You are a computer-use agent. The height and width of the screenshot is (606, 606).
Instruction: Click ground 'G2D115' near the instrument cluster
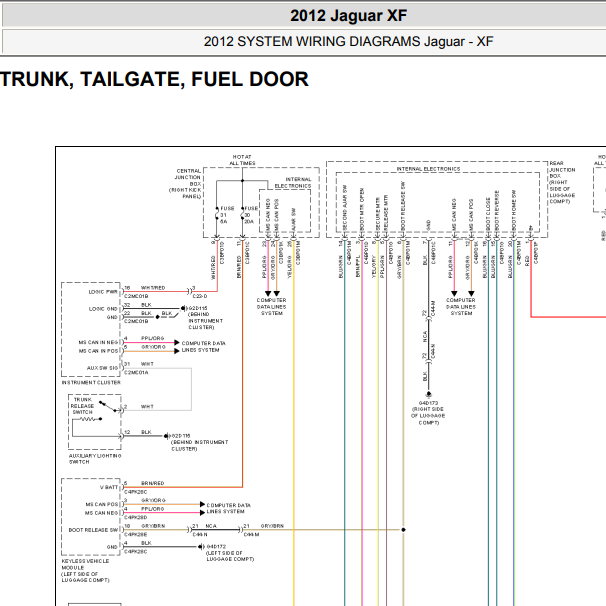(197, 308)
